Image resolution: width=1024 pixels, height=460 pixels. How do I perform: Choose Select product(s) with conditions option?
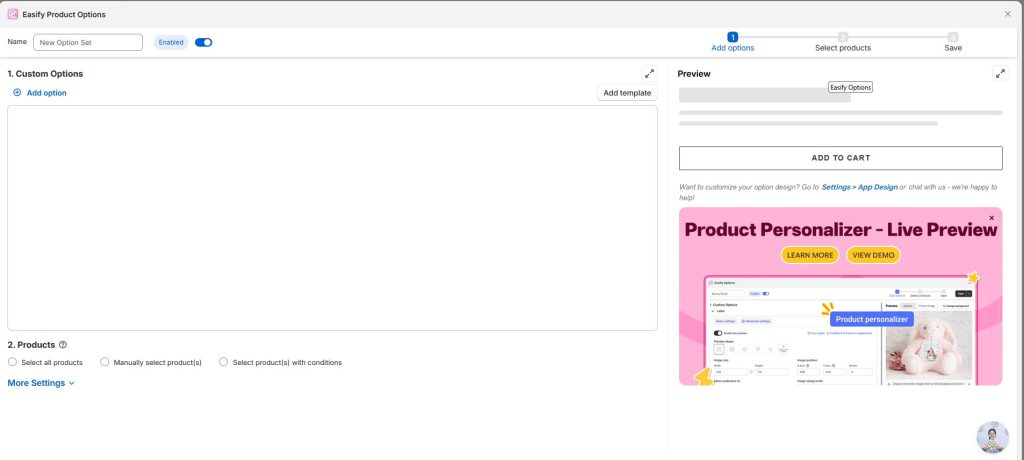click(x=223, y=362)
